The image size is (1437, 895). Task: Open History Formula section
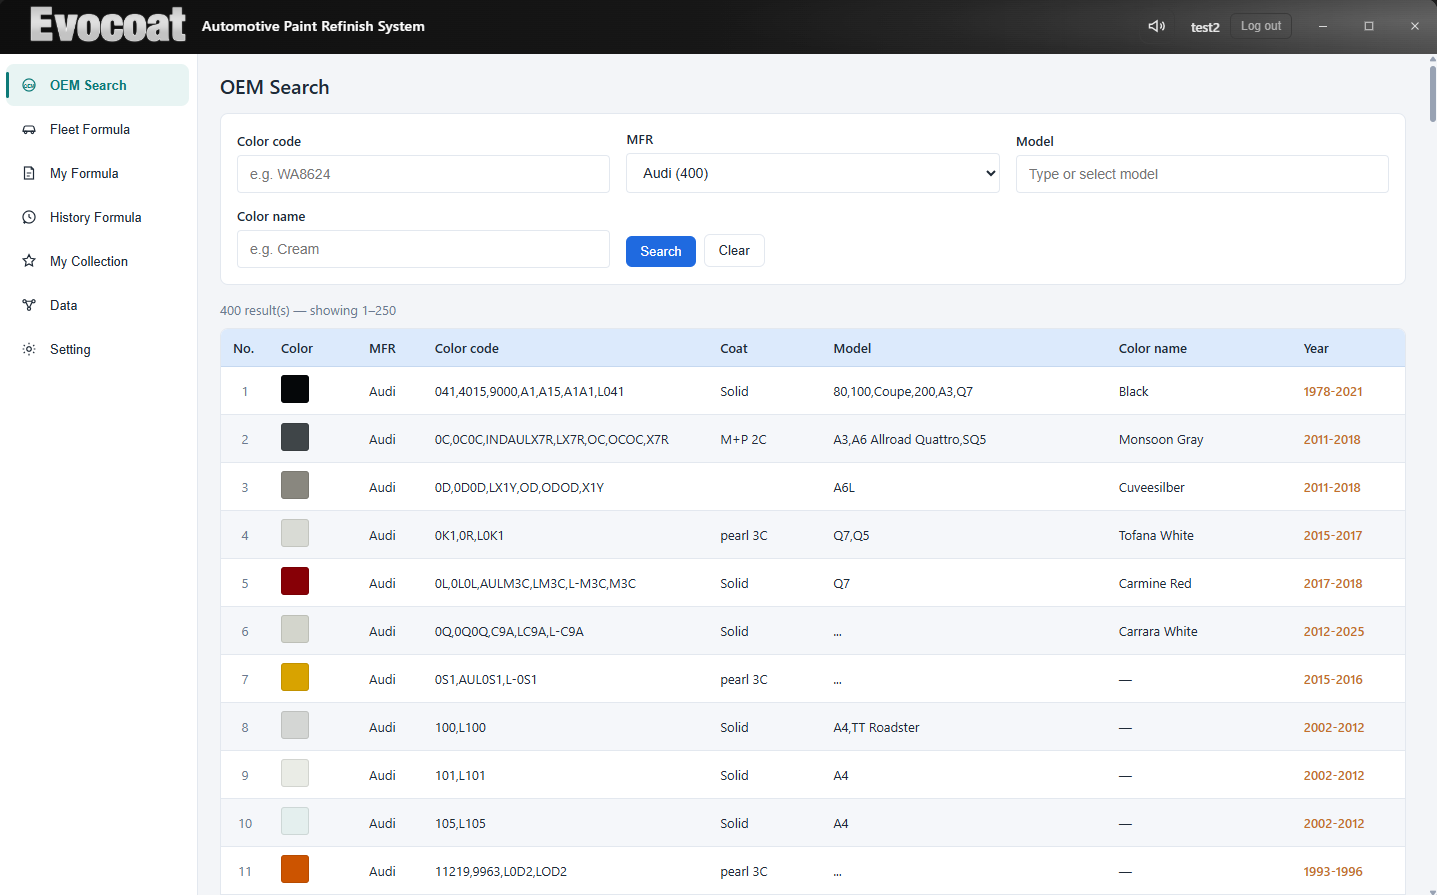tap(97, 217)
